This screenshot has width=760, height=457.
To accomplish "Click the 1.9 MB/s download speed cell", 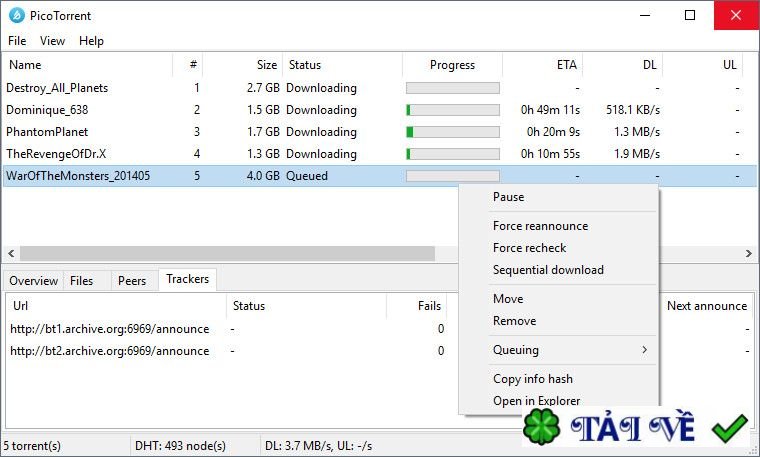I will pos(637,154).
